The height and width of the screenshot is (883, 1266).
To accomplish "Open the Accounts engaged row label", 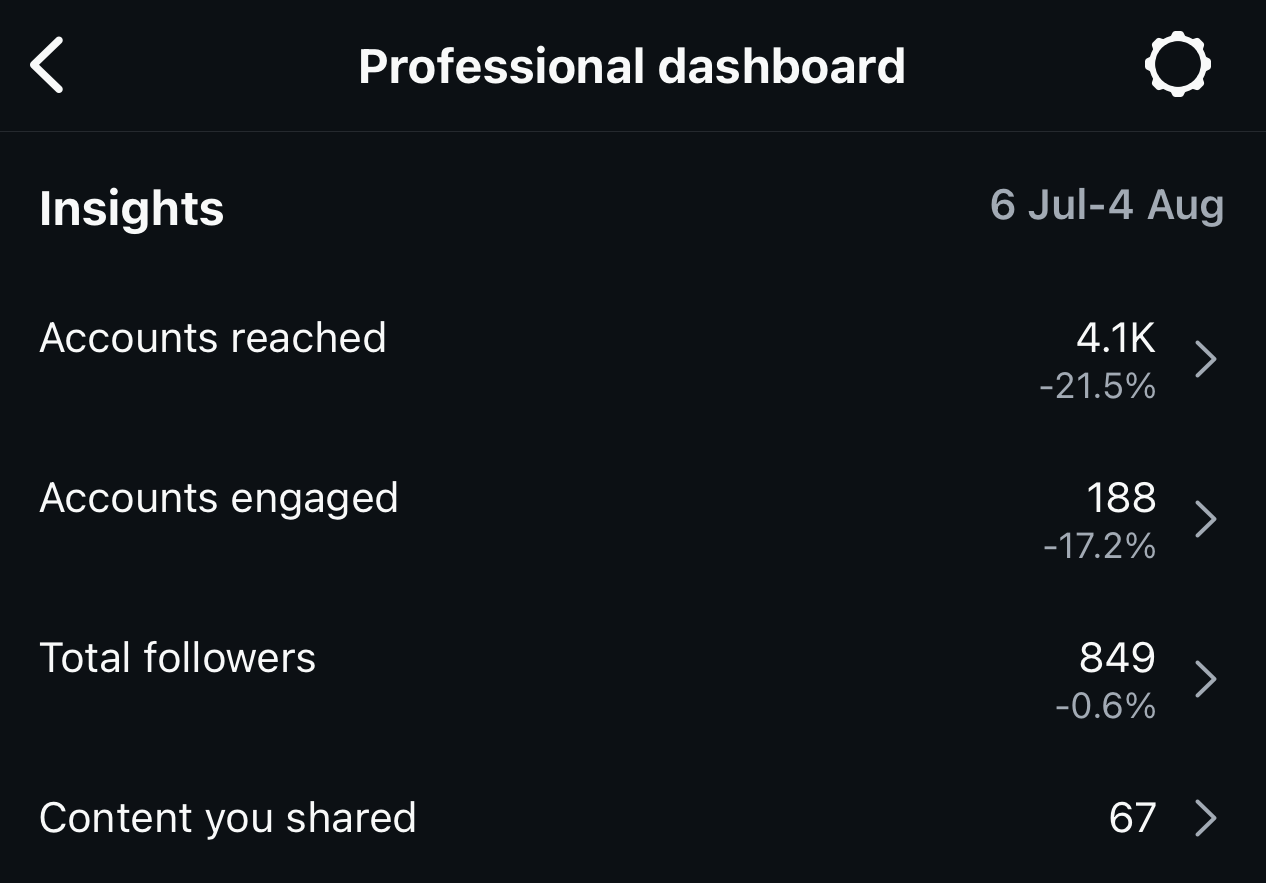I will (218, 498).
